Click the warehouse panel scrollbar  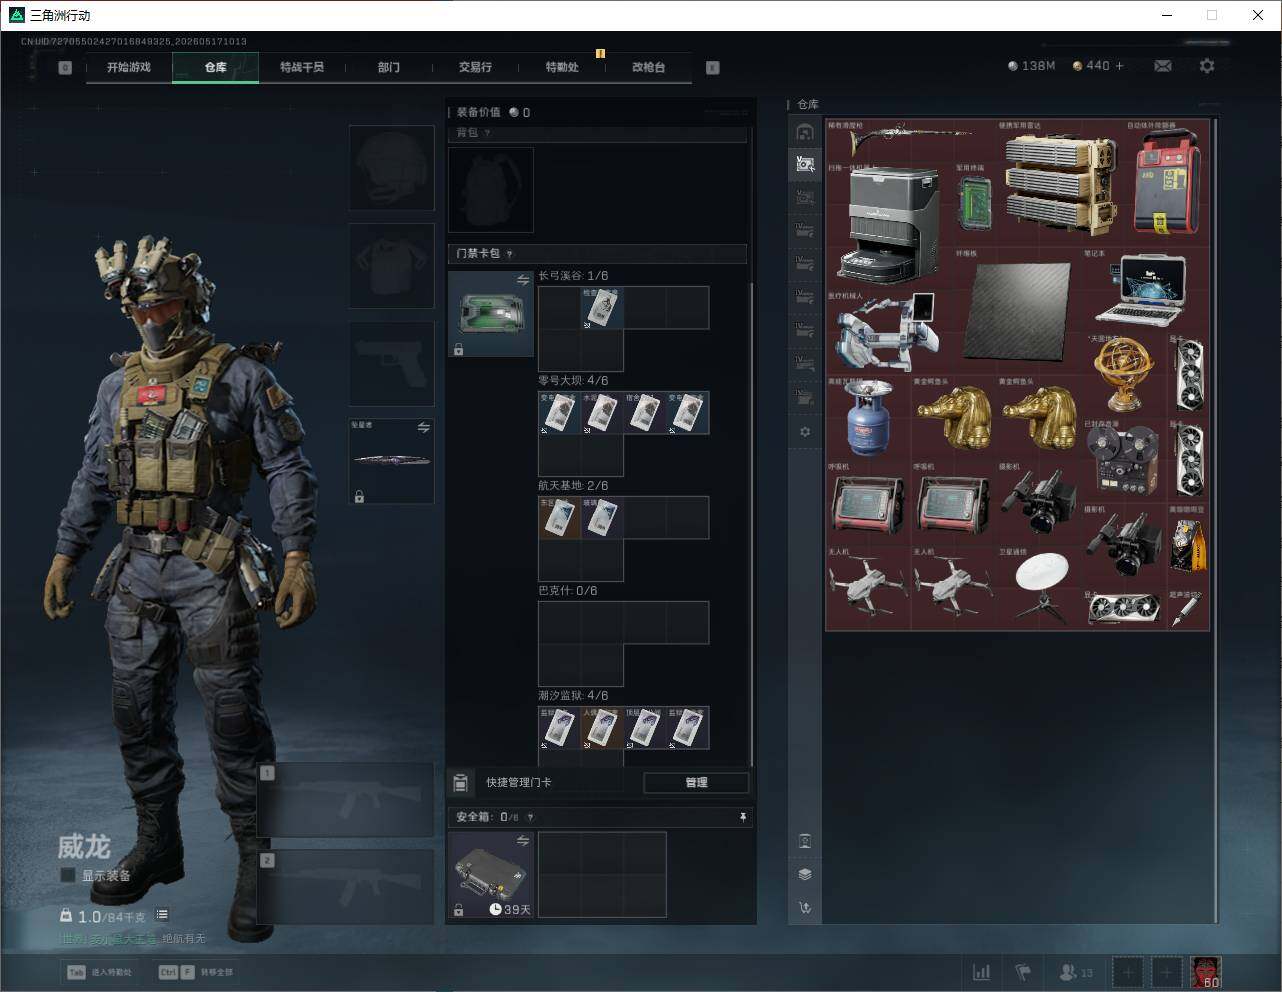tap(1216, 520)
